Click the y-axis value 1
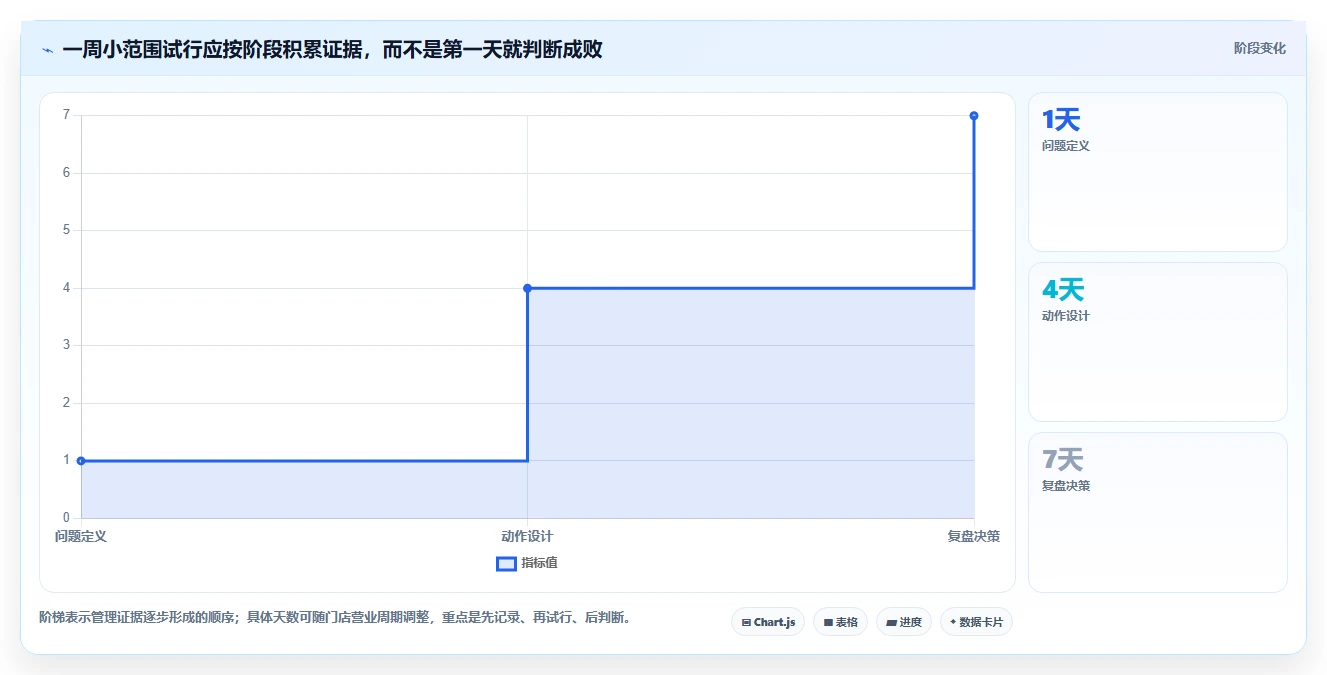Image resolution: width=1327 pixels, height=675 pixels. pos(66,460)
